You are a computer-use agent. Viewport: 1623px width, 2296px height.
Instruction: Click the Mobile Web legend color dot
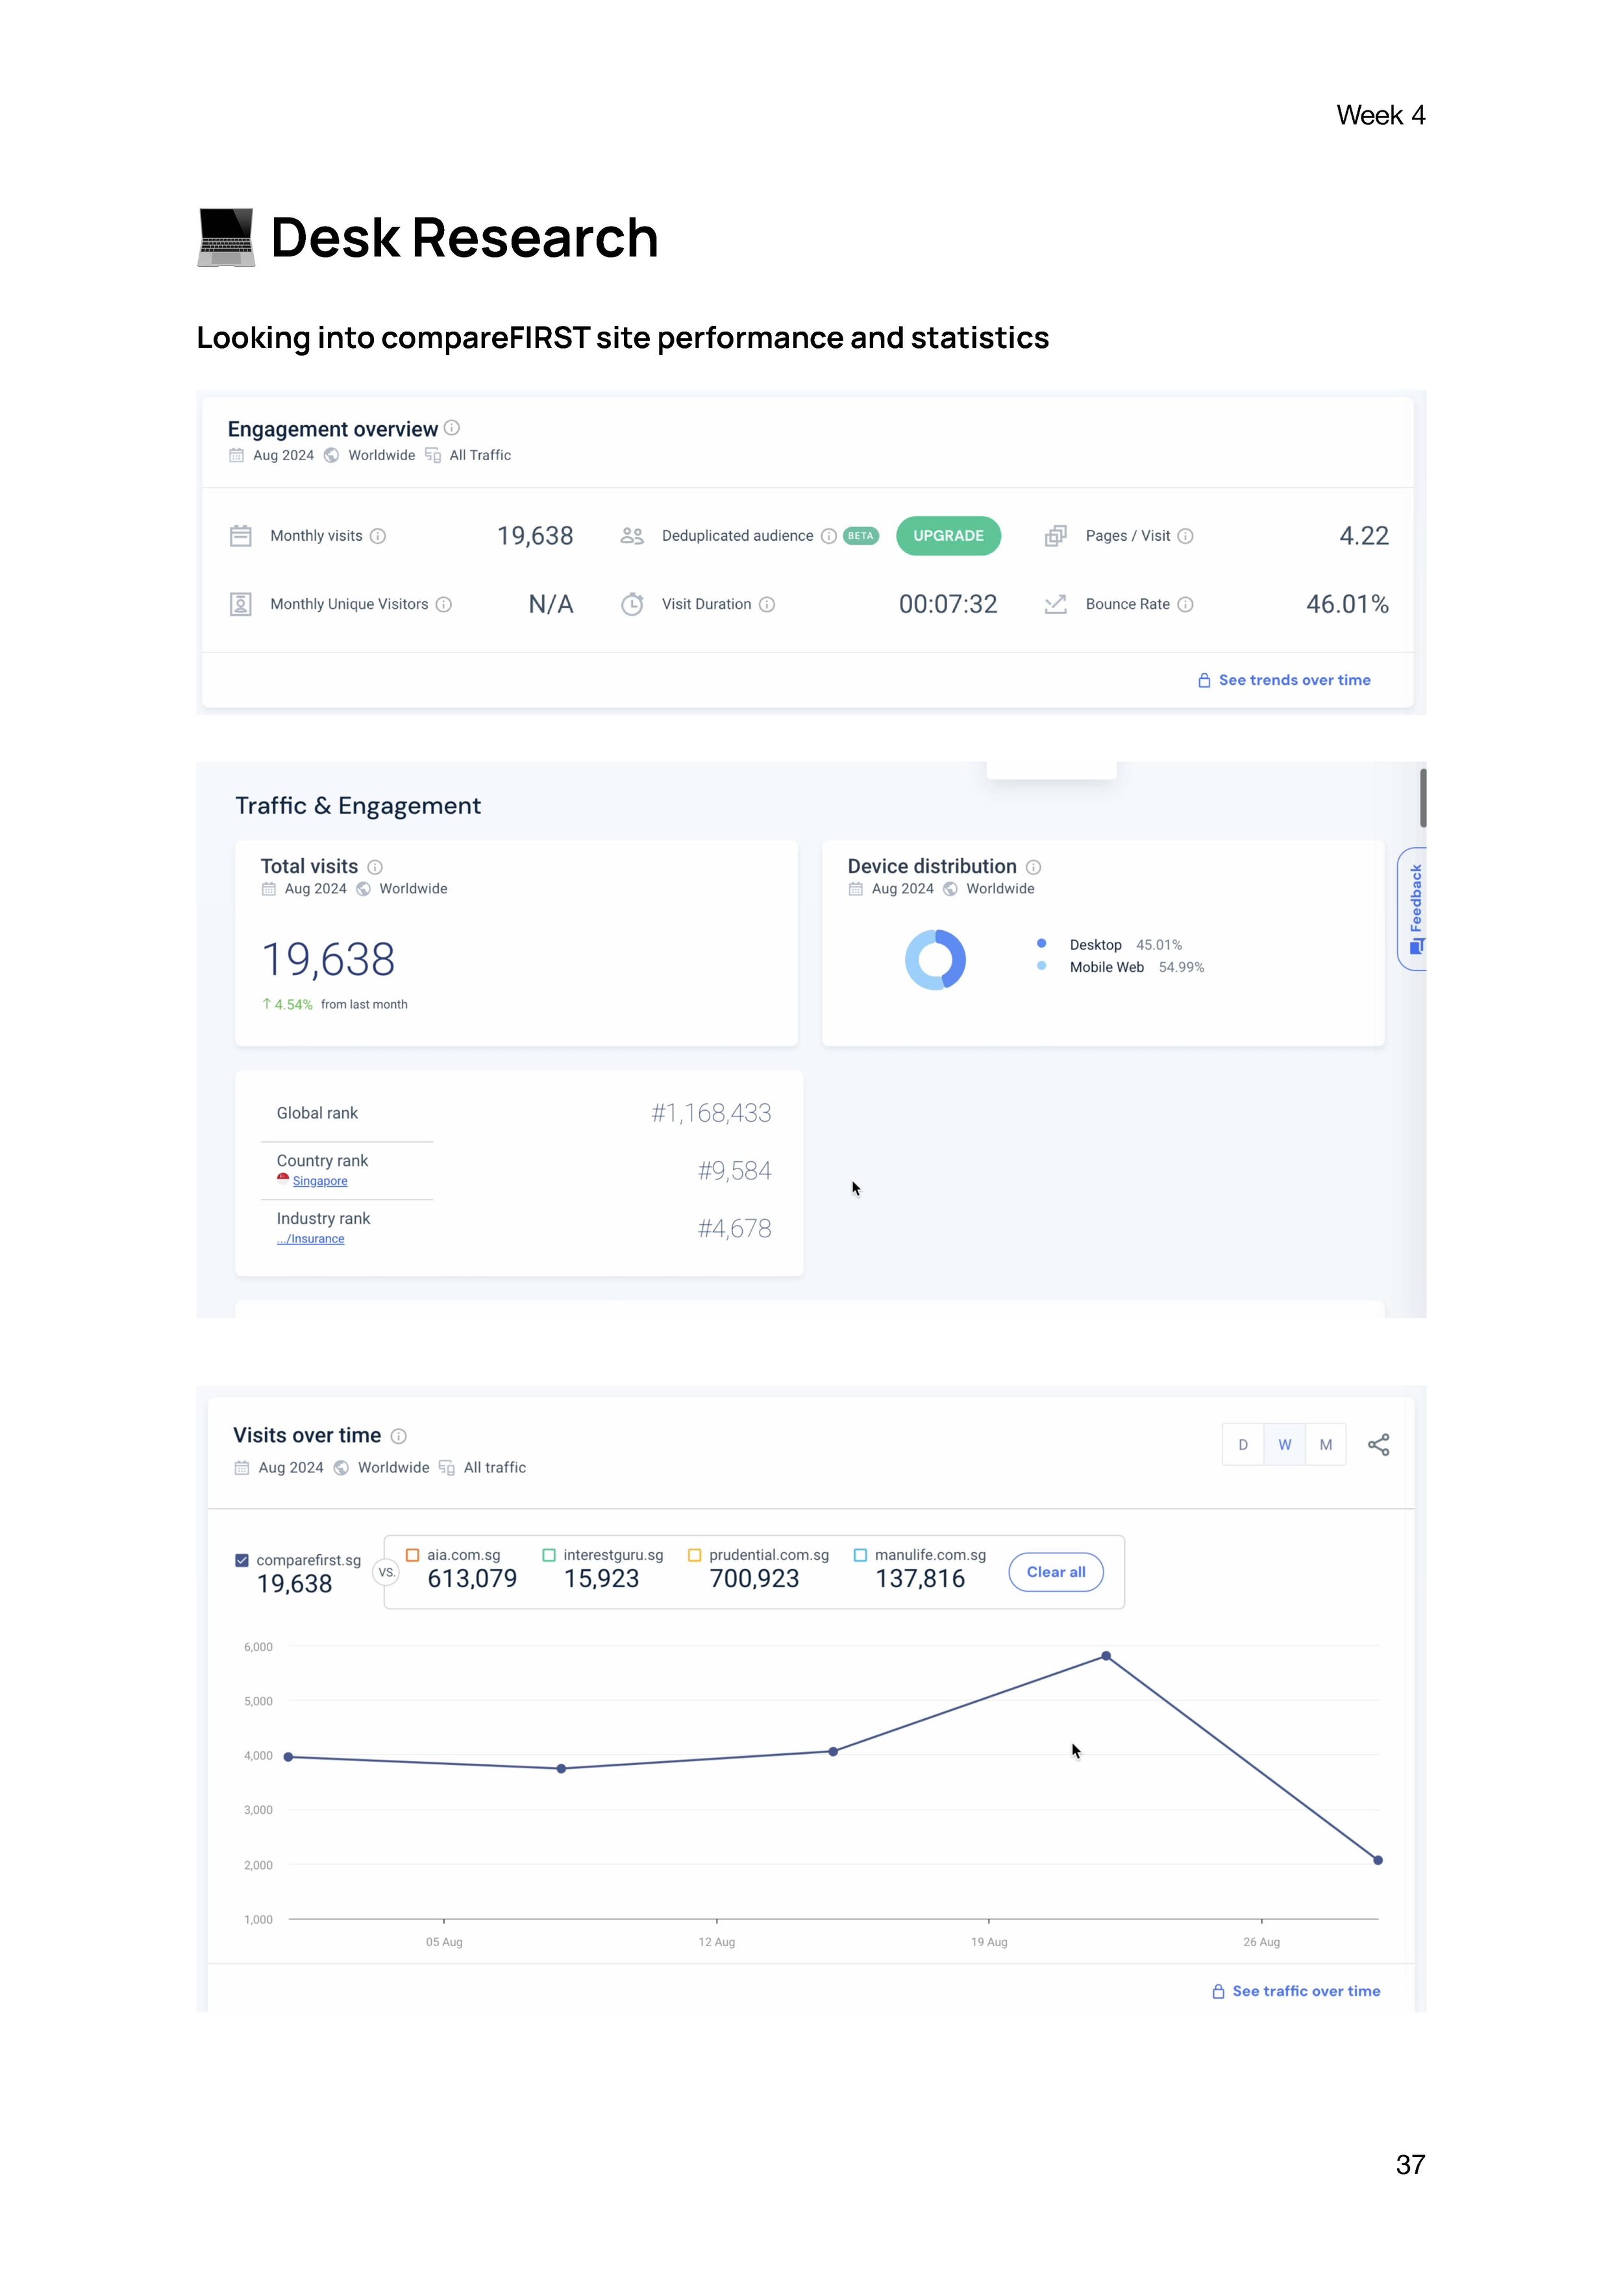(x=1042, y=966)
